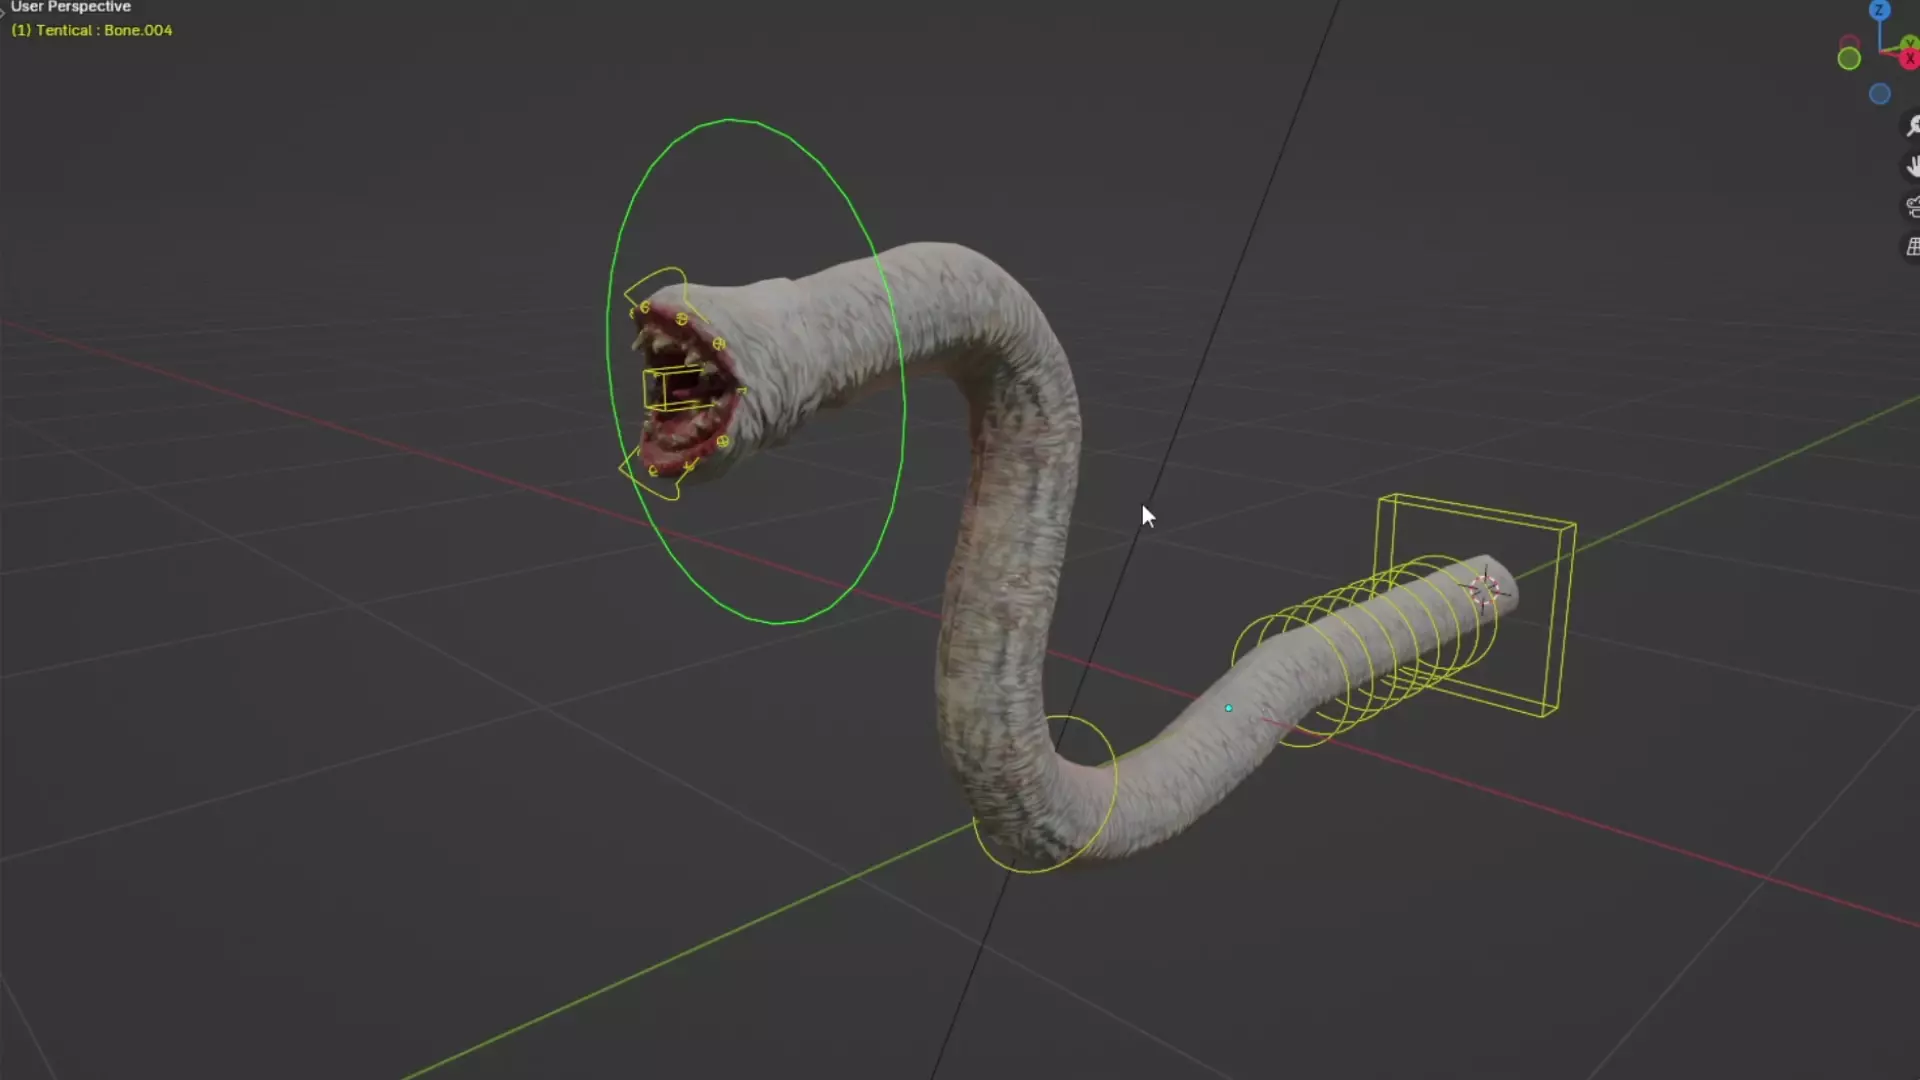Click the Pan view hand icon

click(x=1912, y=166)
